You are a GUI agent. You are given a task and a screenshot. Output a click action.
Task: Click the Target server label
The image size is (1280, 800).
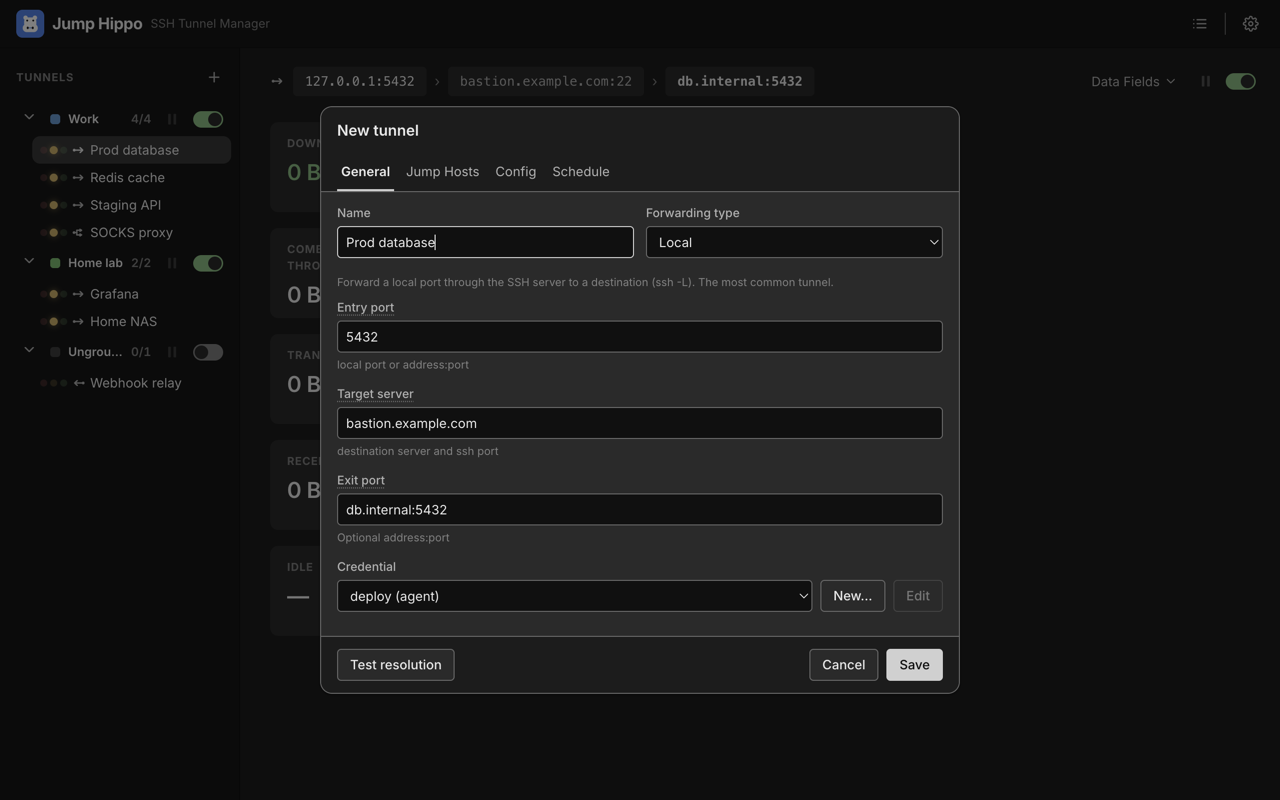click(375, 394)
